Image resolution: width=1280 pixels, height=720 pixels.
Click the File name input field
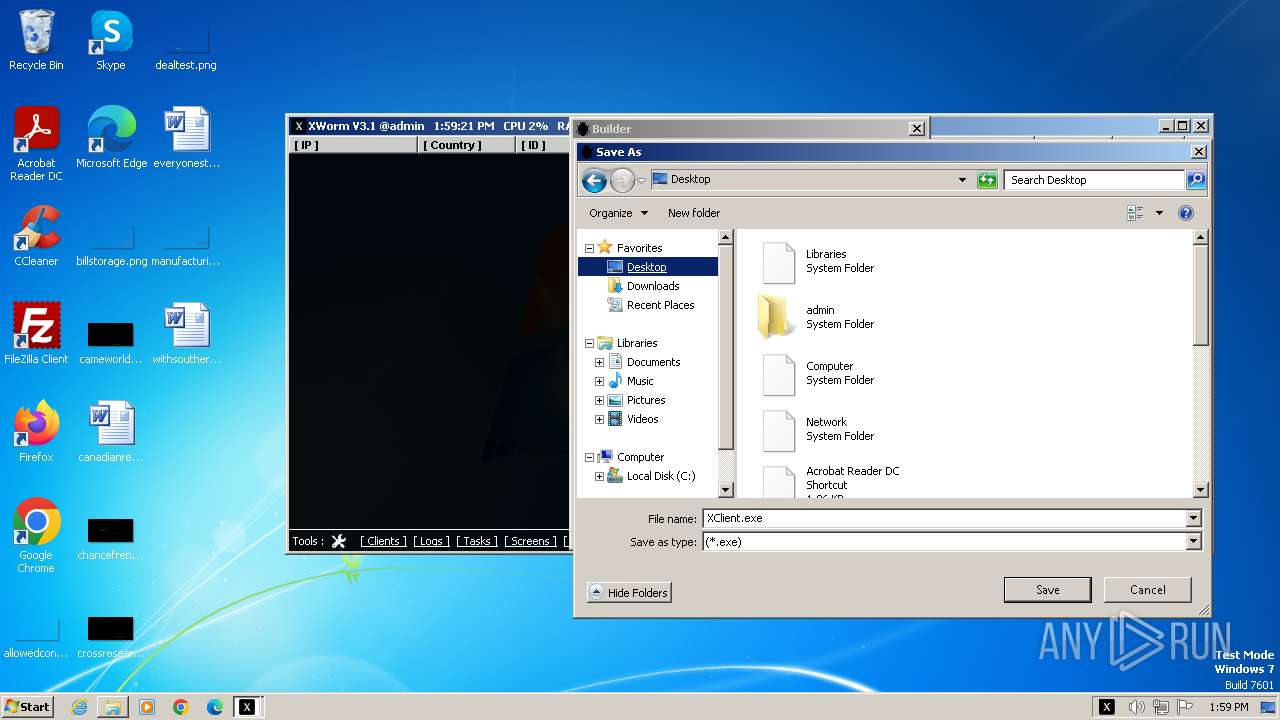[x=943, y=518]
